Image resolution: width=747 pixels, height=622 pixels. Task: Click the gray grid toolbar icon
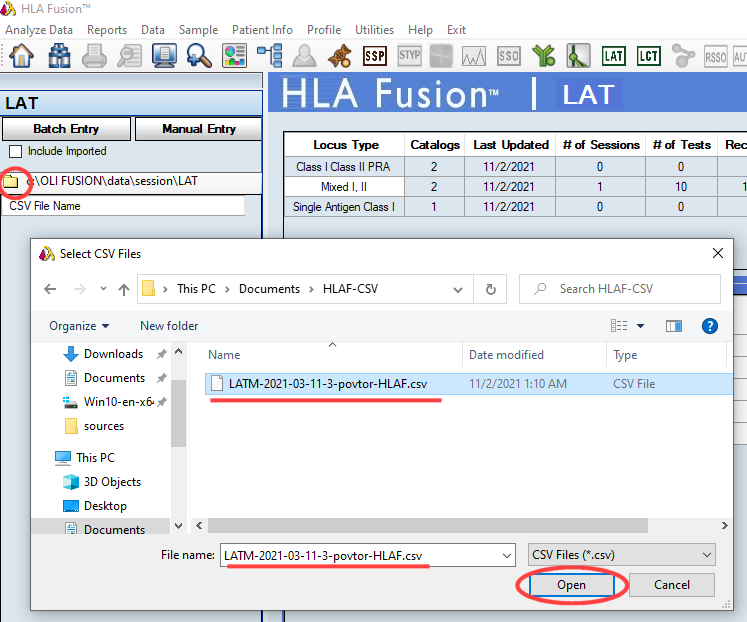[x=441, y=56]
